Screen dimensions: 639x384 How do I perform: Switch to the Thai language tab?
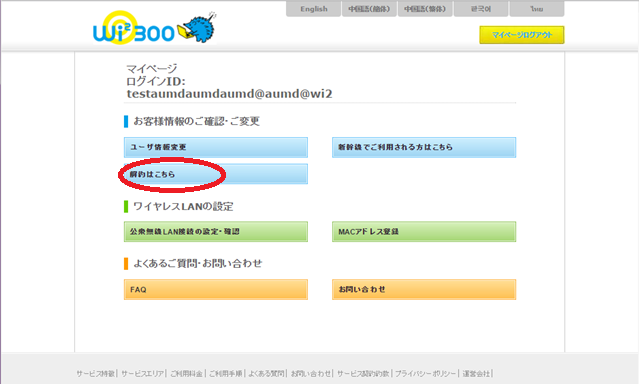[537, 9]
